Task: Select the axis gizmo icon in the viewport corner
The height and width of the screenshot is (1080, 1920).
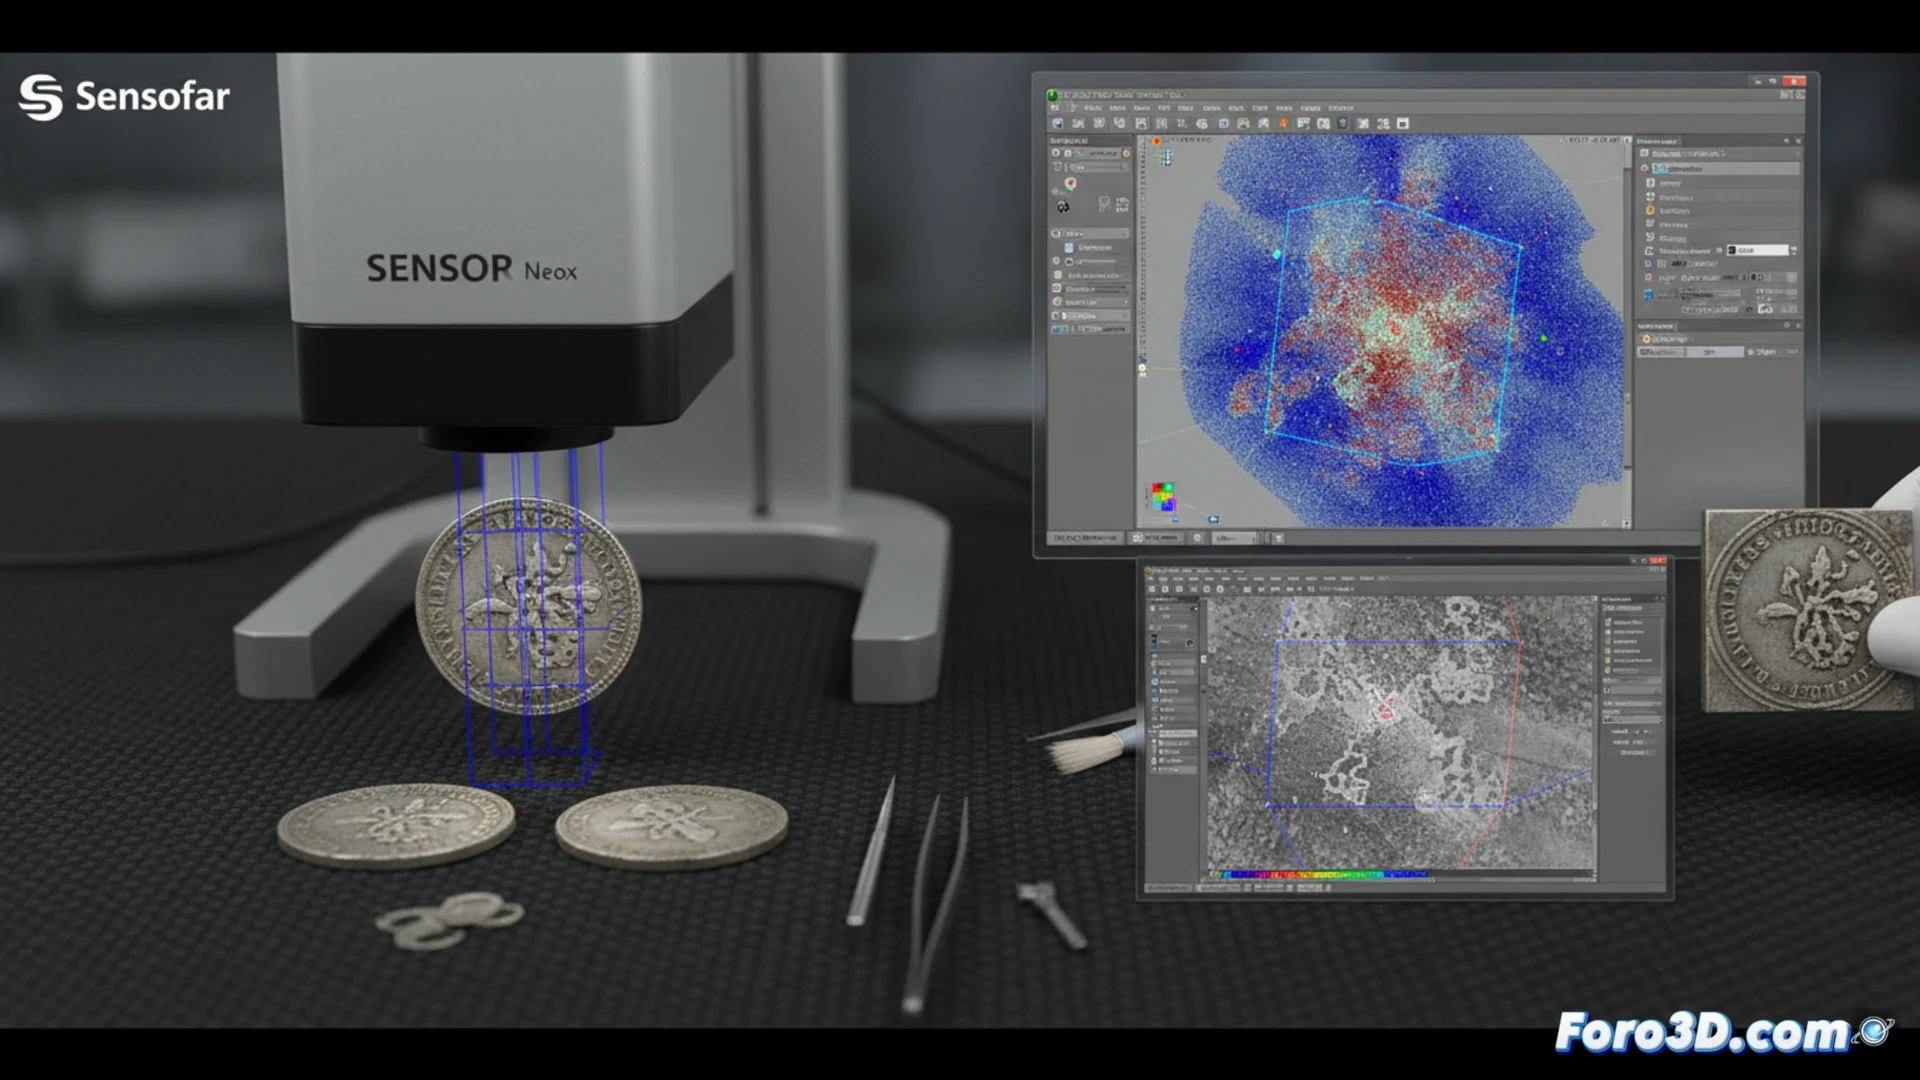Action: 1165,158
